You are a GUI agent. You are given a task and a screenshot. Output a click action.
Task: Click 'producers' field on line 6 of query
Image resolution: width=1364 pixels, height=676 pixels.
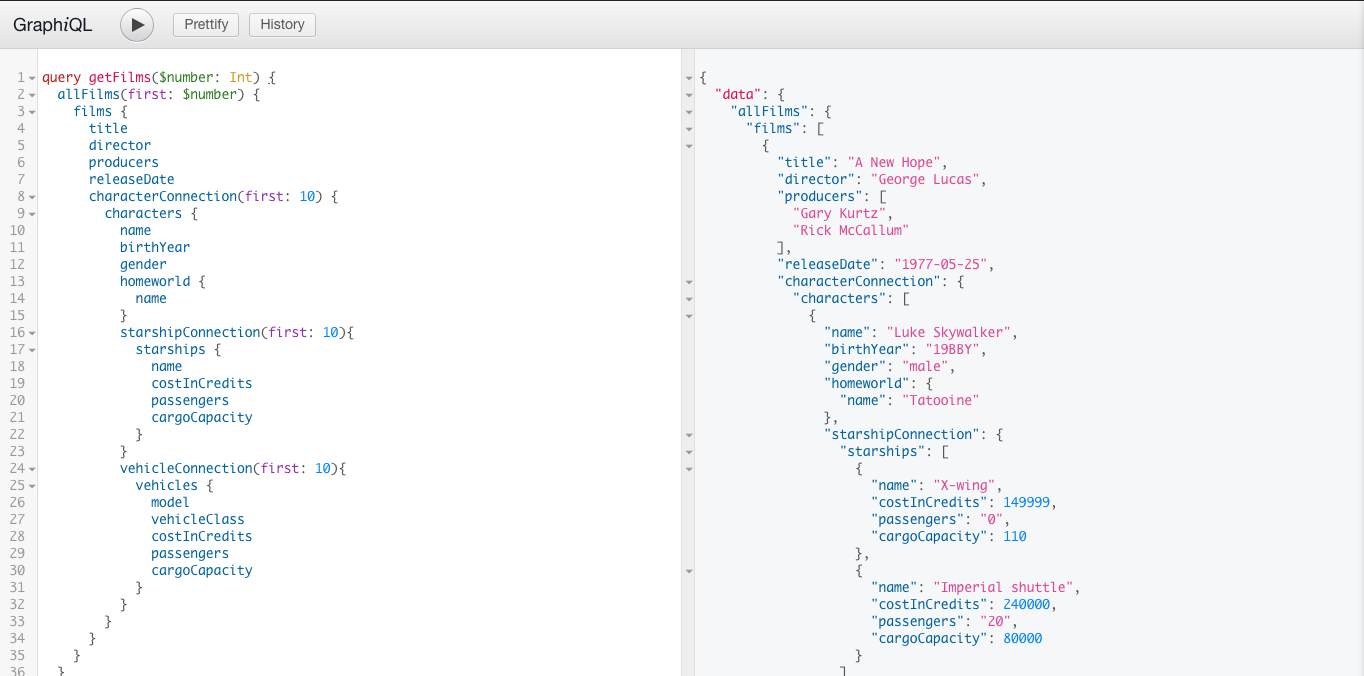click(x=124, y=162)
